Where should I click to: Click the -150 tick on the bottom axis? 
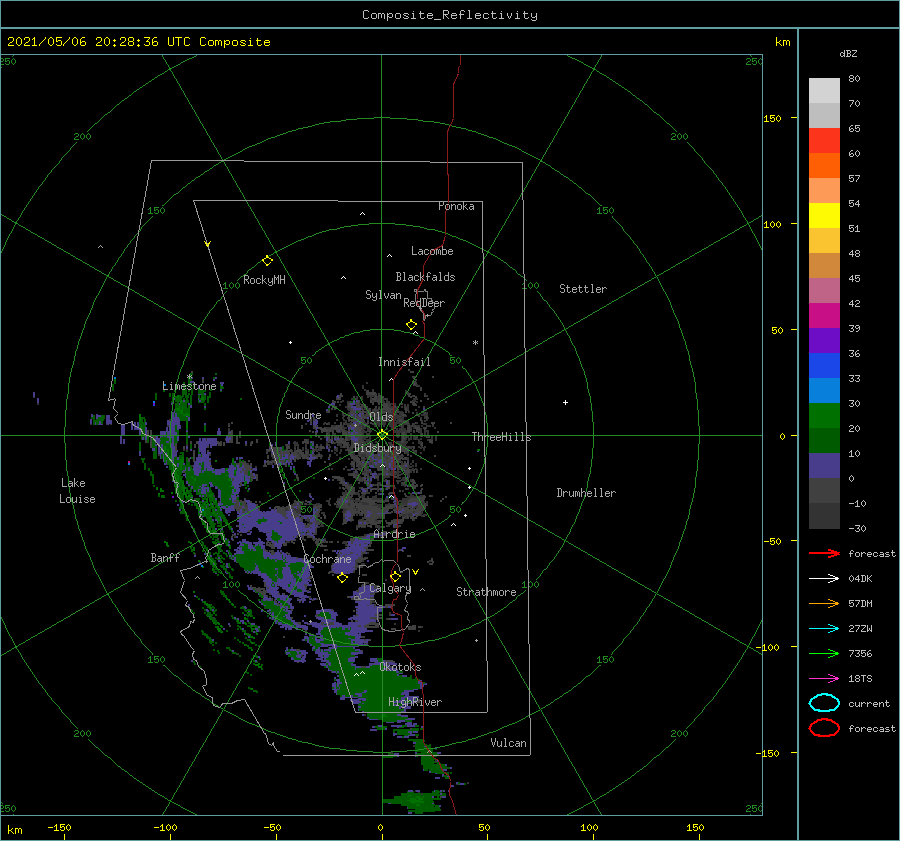(x=59, y=827)
